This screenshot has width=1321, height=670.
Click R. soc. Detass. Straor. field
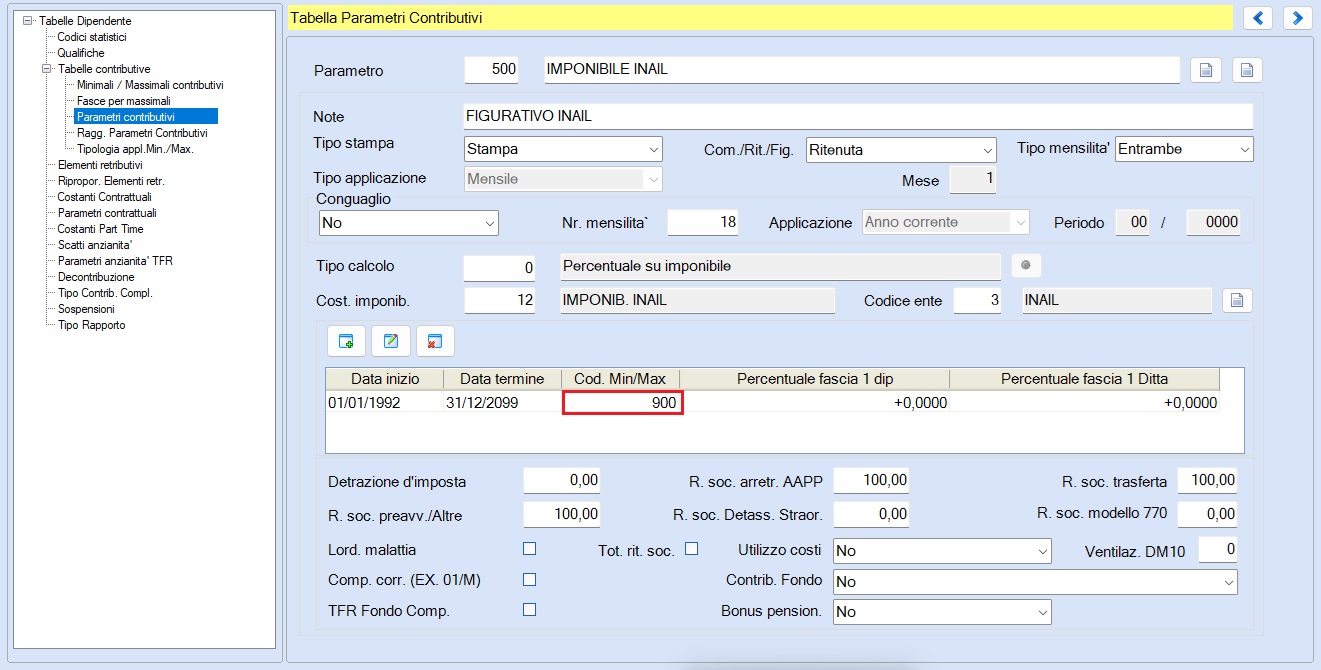872,515
